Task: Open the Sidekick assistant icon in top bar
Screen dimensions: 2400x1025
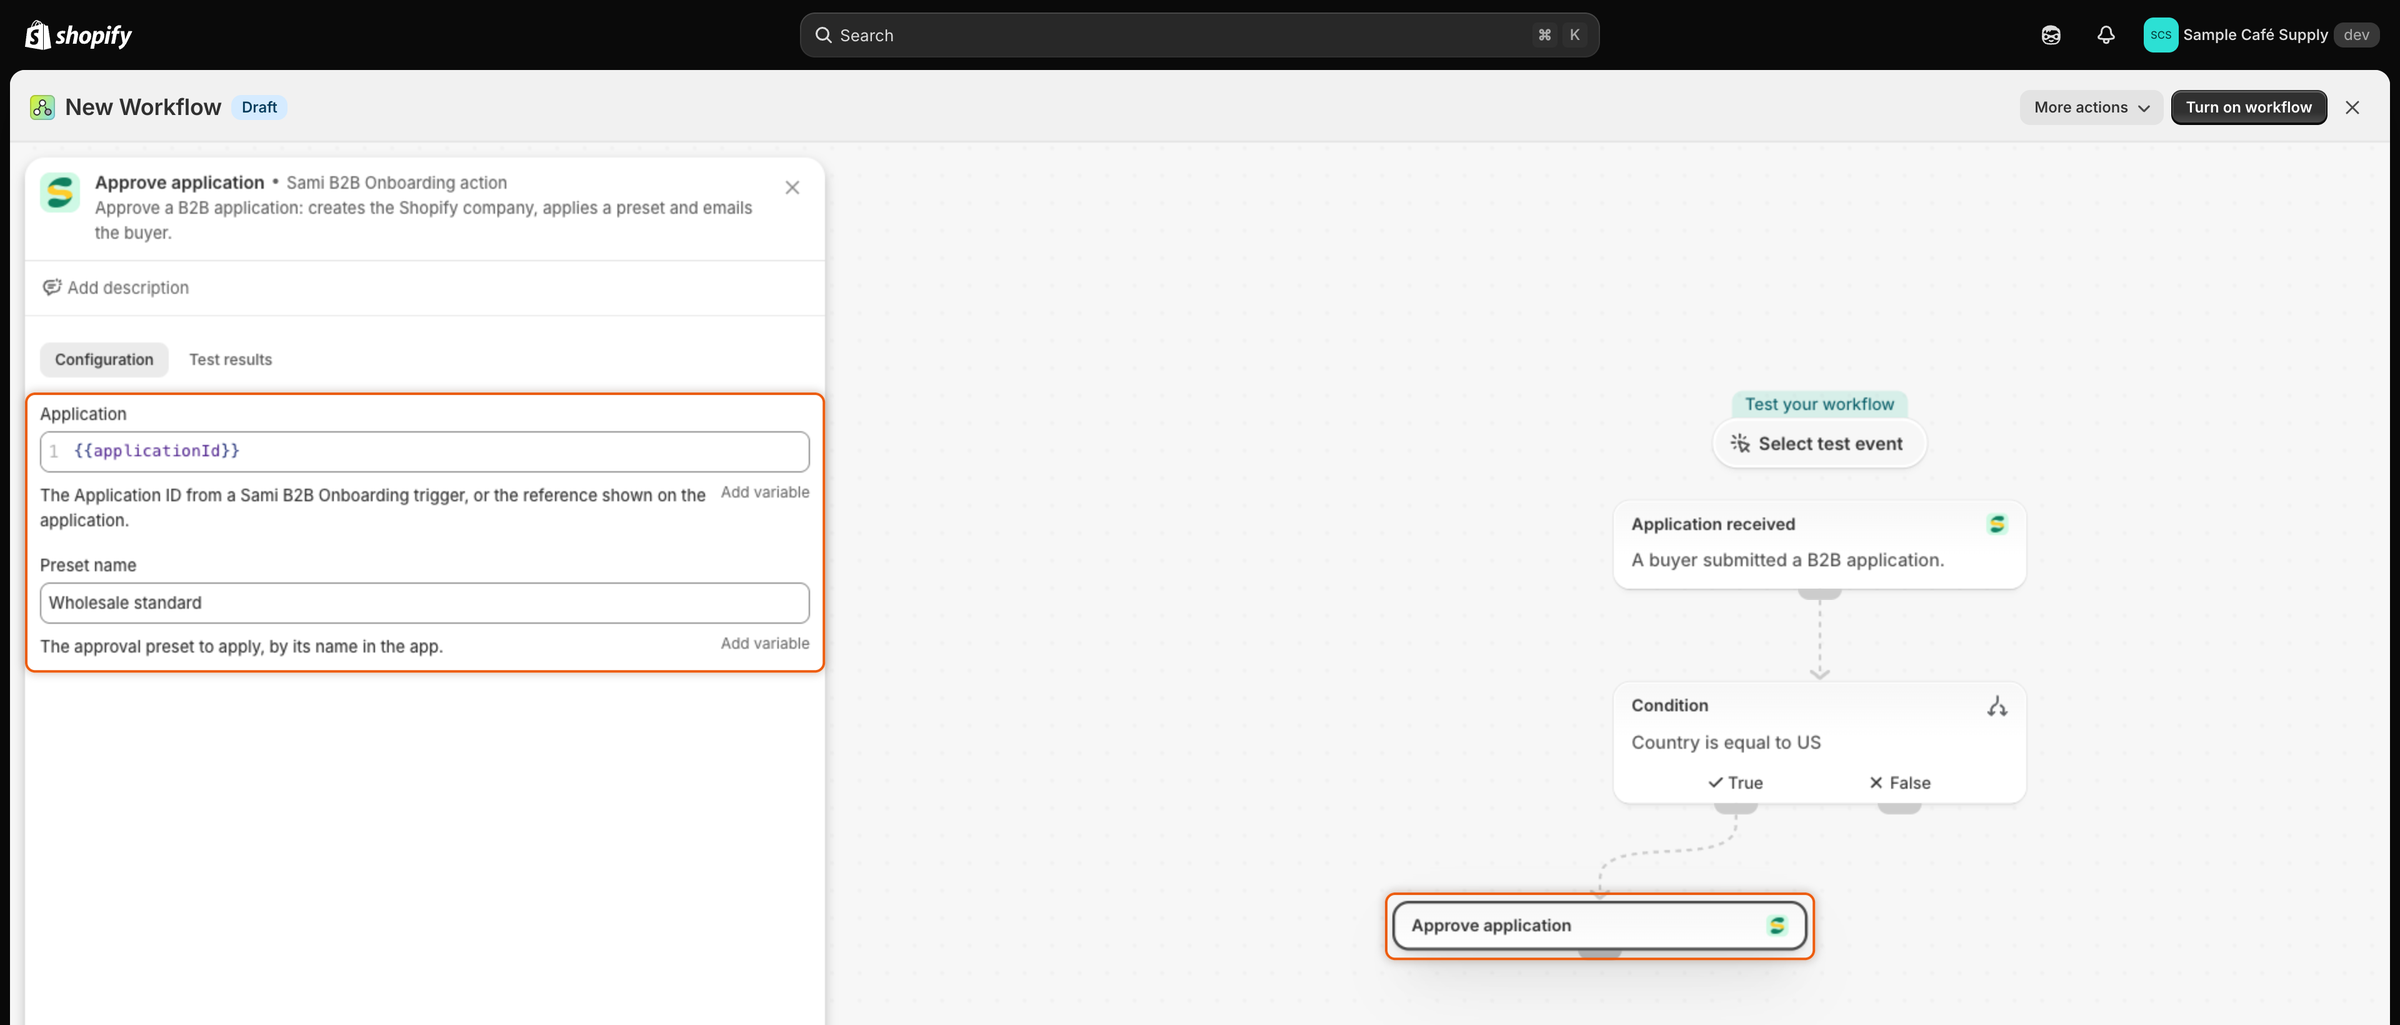Action: pyautogui.click(x=2051, y=35)
